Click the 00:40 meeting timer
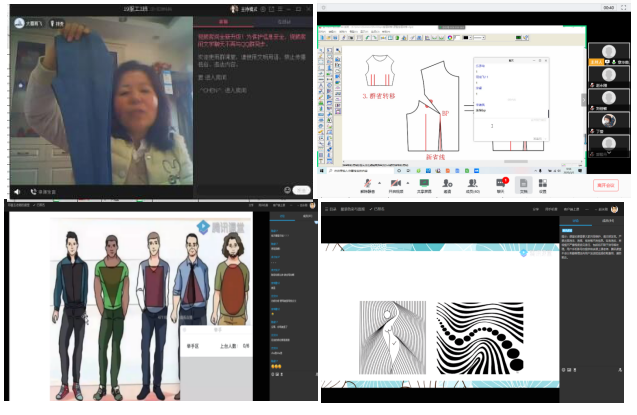Screen dimensions: 637x415 click(x=609, y=8)
